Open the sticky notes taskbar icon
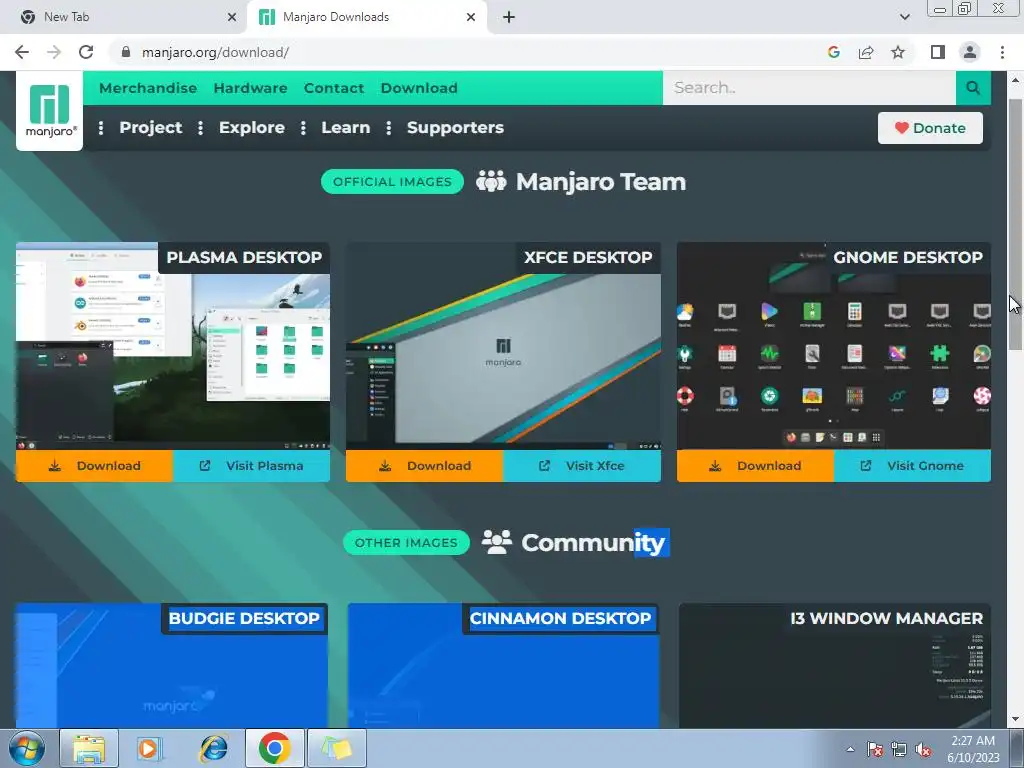Image resolution: width=1024 pixels, height=768 pixels. pos(336,748)
